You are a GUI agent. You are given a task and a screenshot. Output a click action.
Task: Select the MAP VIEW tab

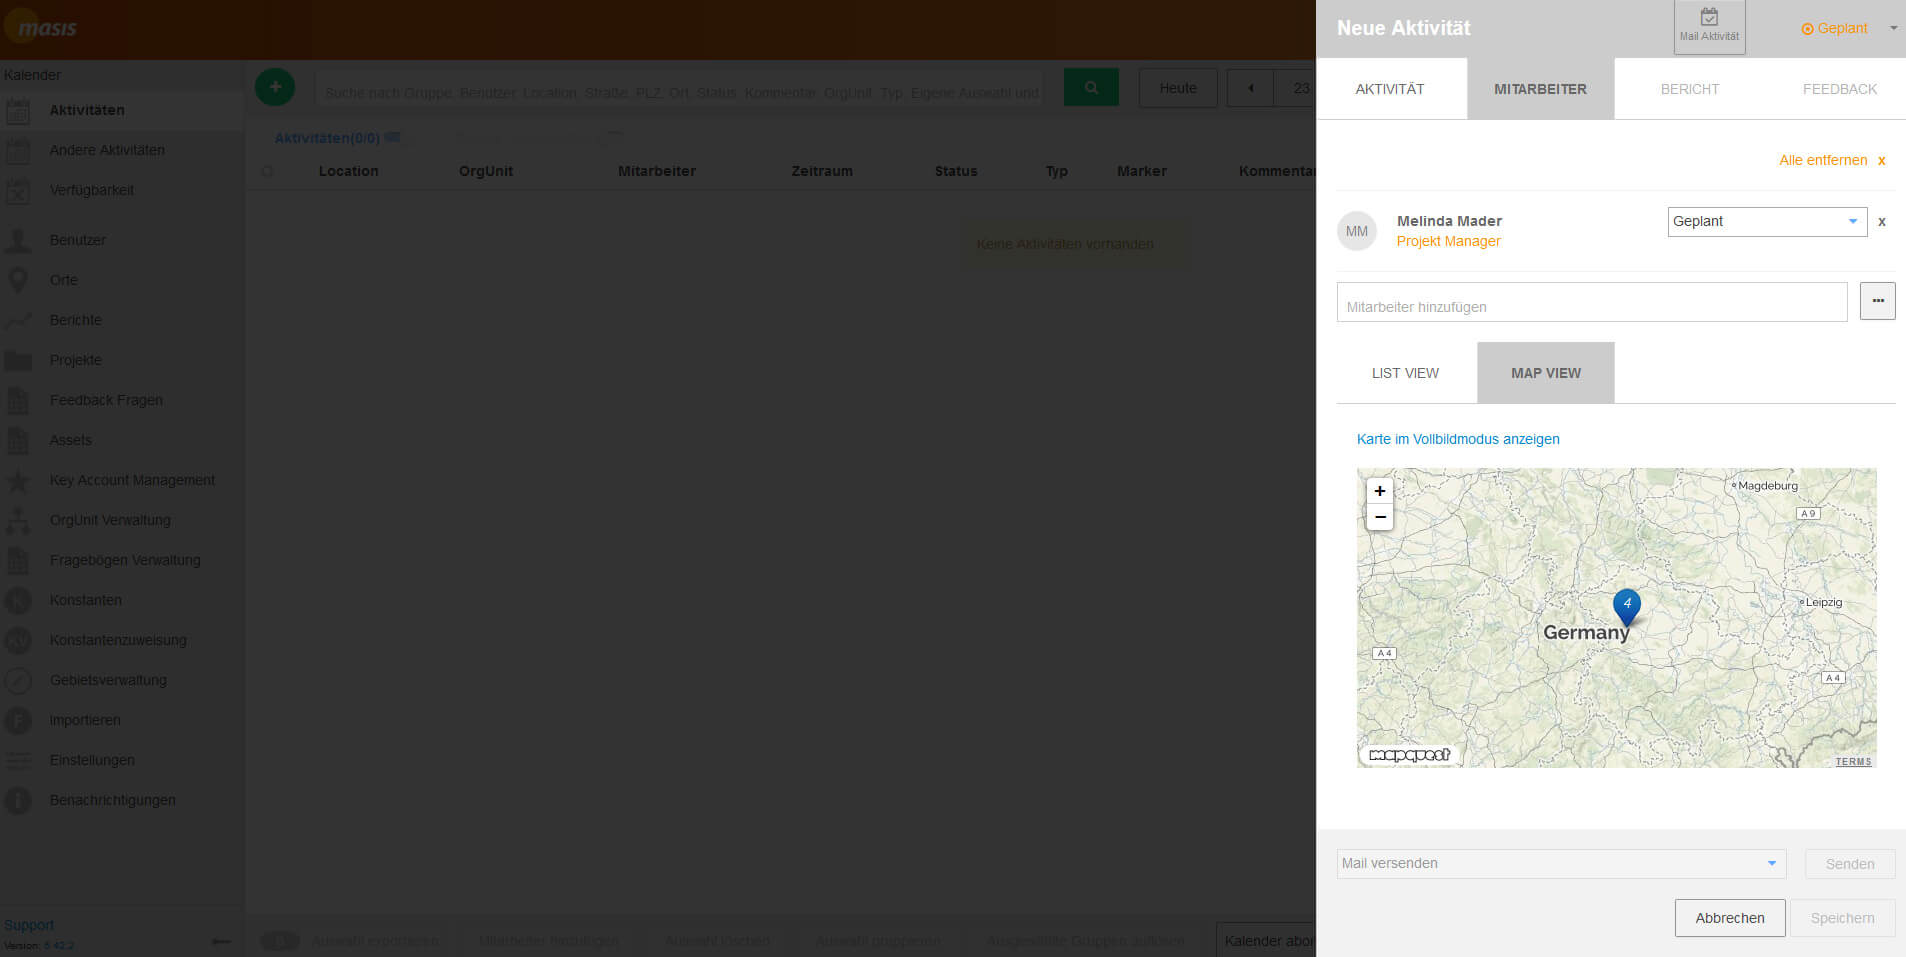tap(1545, 373)
